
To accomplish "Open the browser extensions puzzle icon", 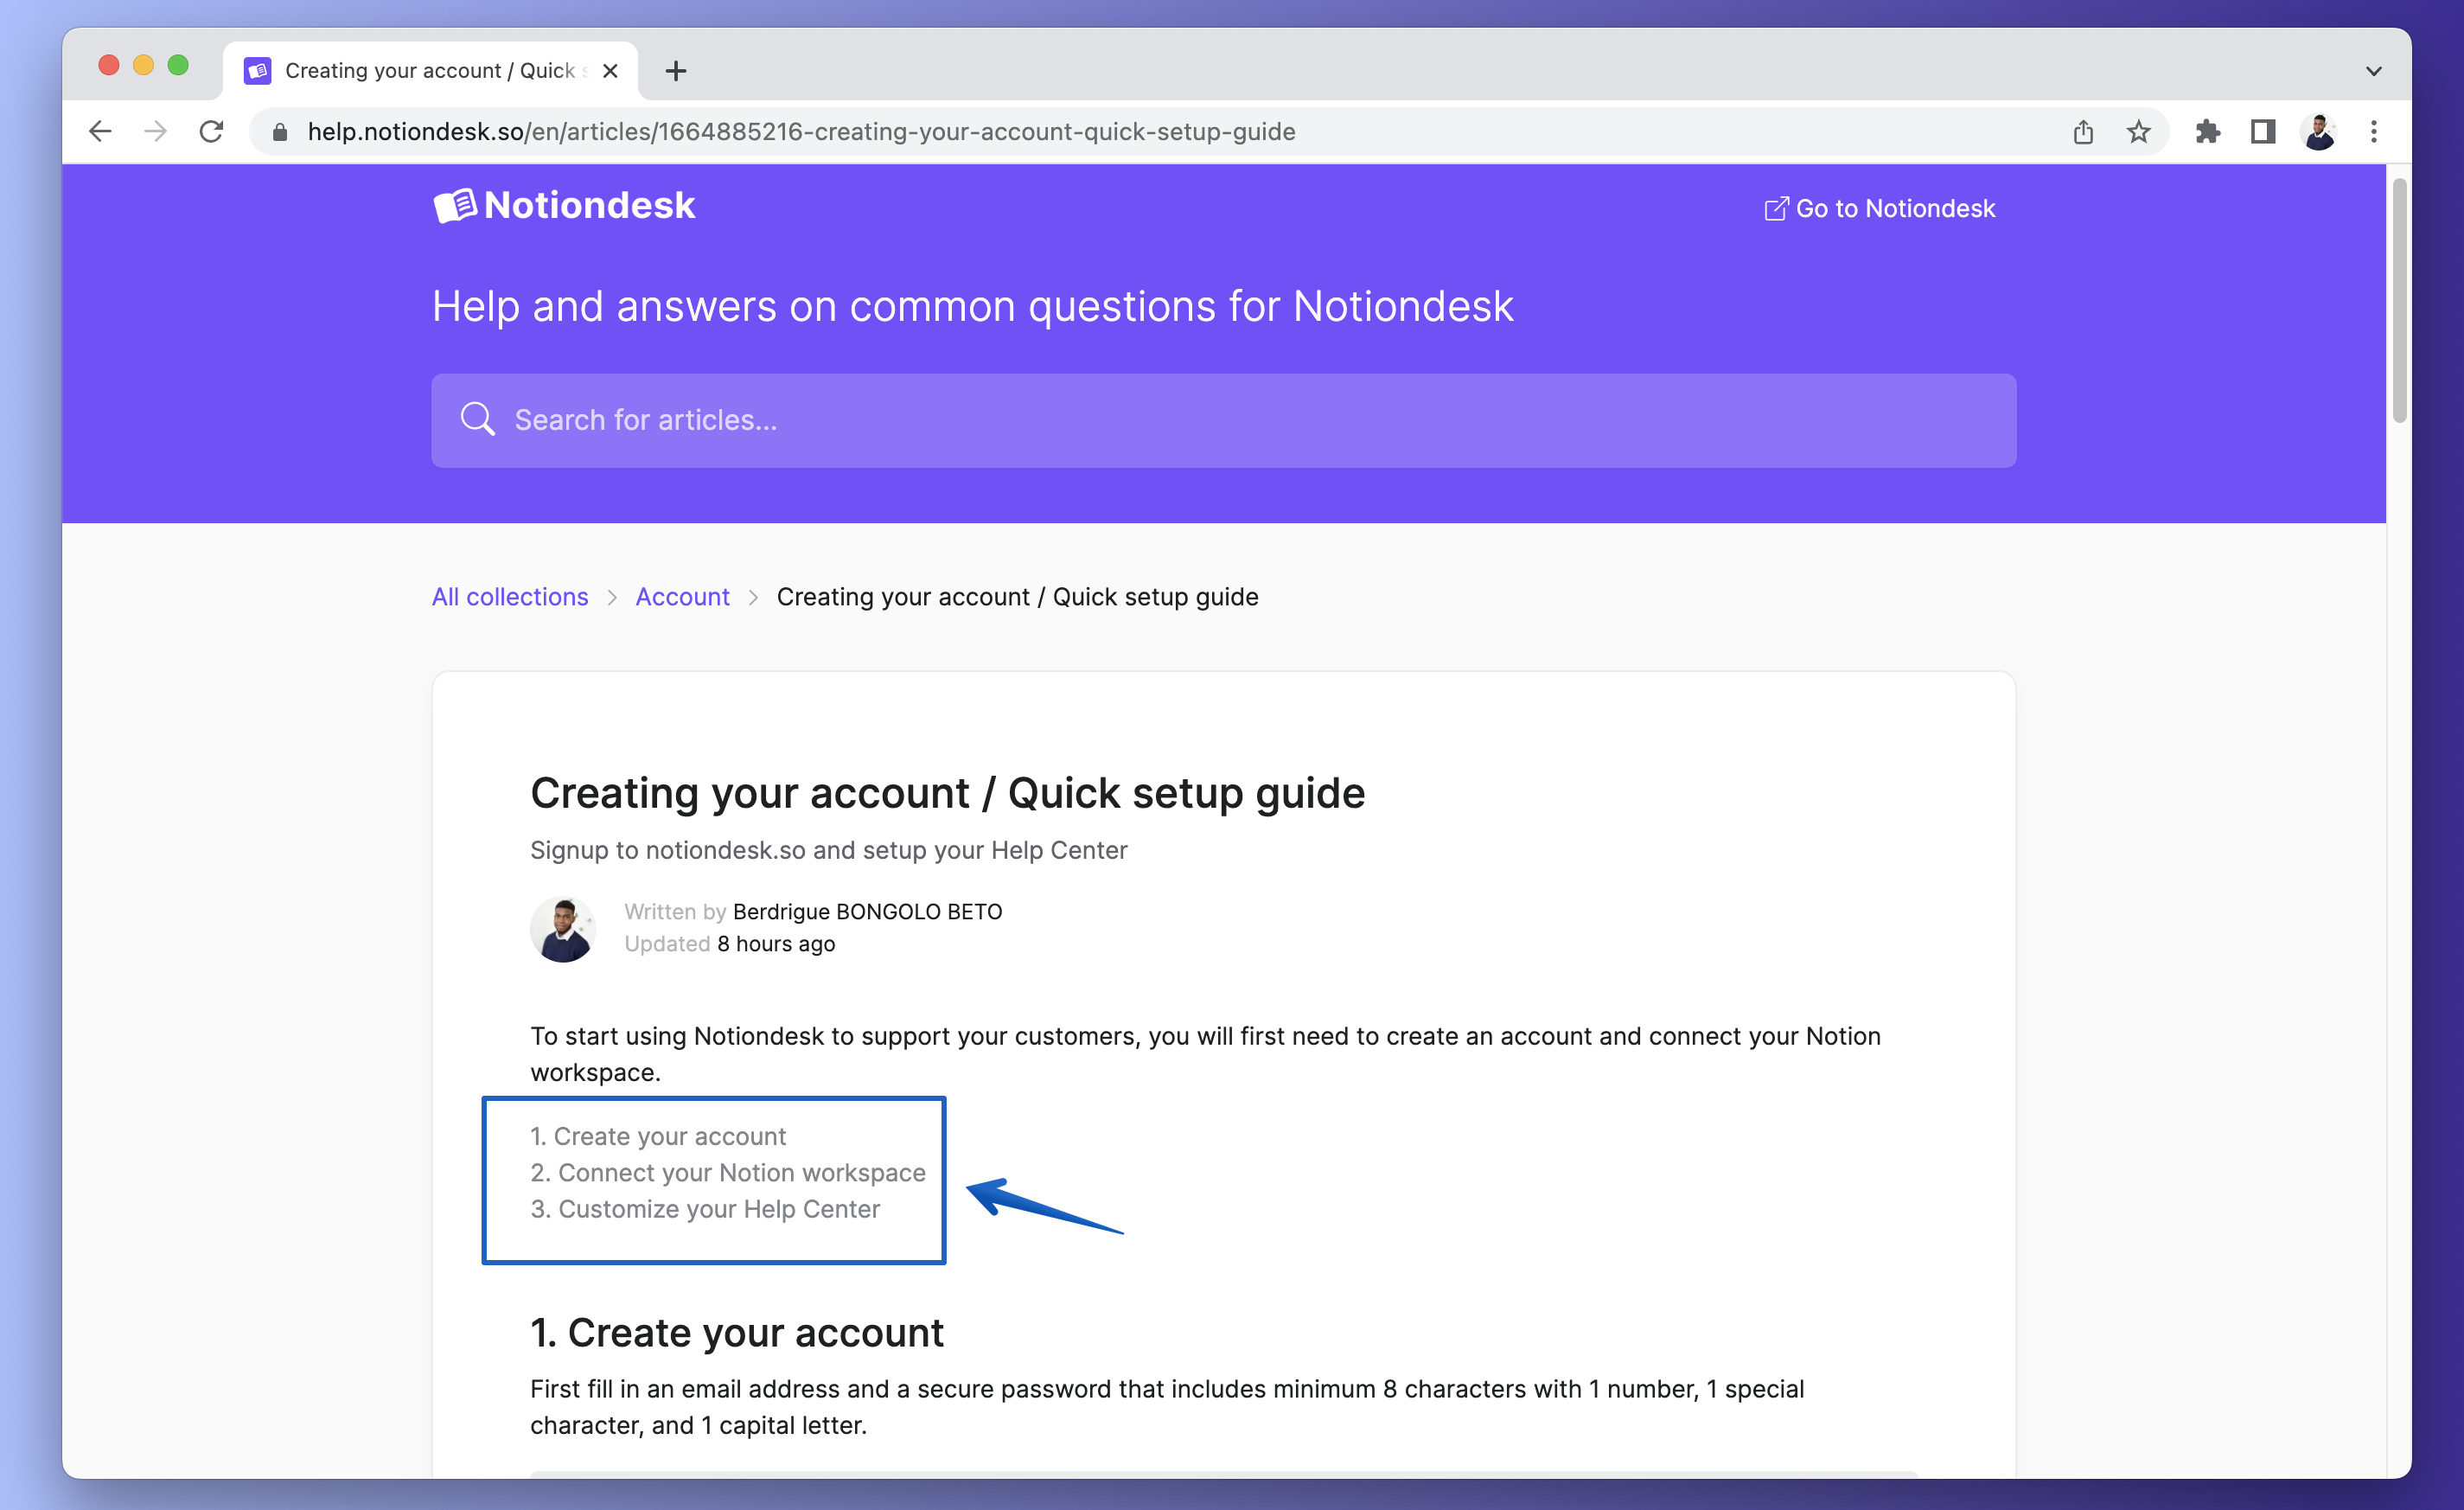I will click(2208, 132).
